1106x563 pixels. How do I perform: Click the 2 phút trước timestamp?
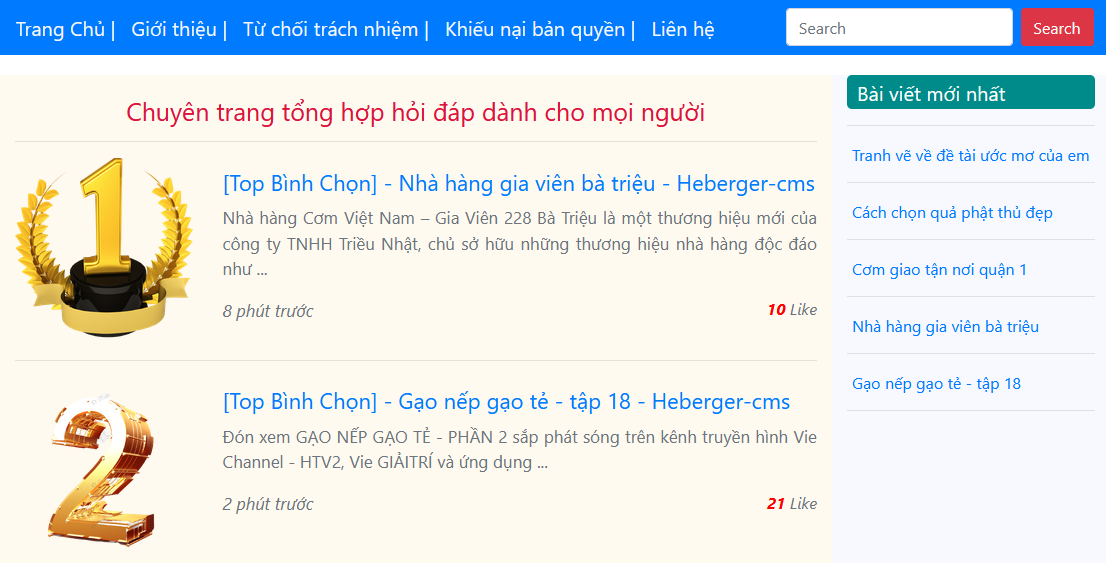(267, 504)
